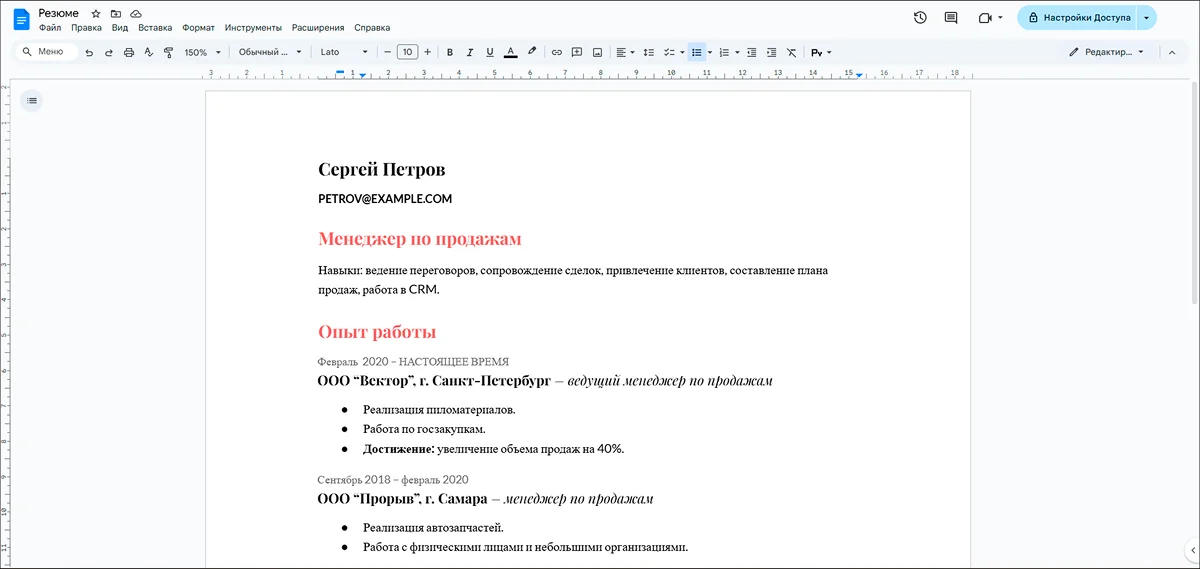Click the name Сергей Петров
The image size is (1200, 569).
pyautogui.click(x=382, y=170)
